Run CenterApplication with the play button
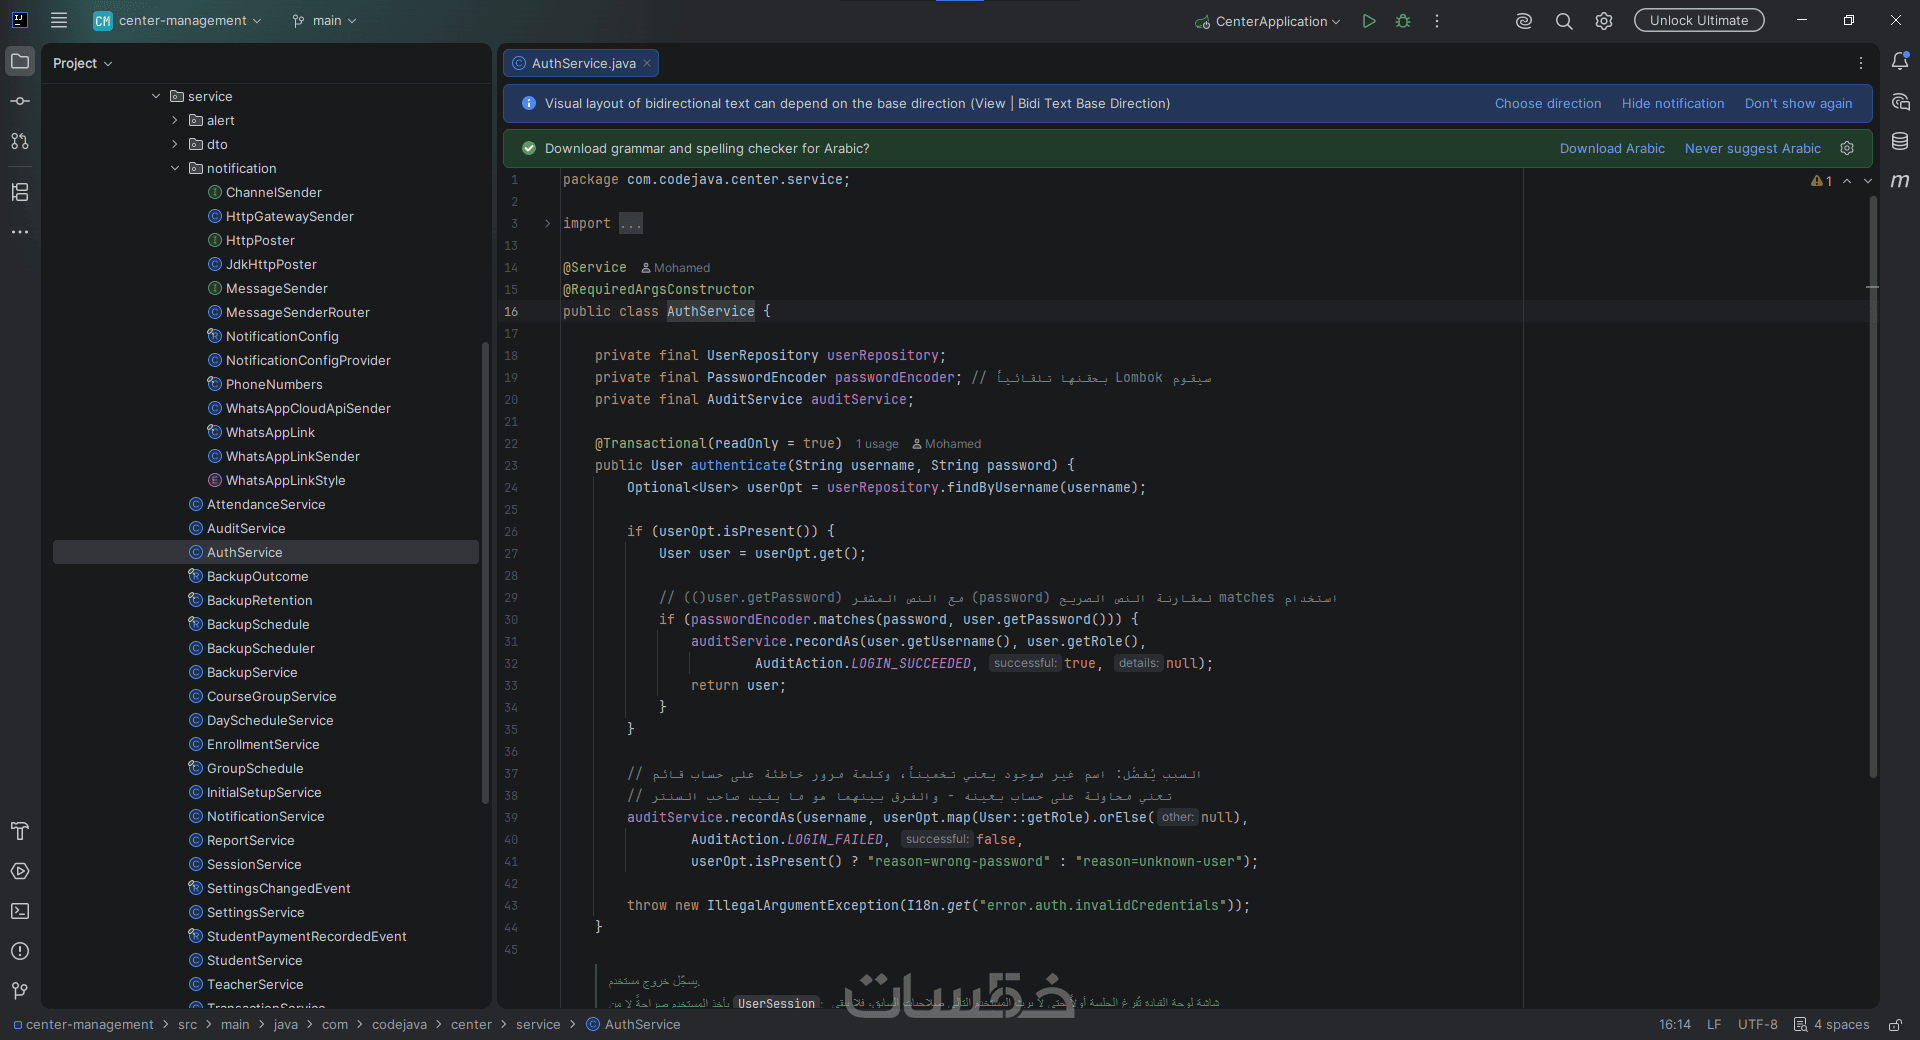 pos(1369,21)
